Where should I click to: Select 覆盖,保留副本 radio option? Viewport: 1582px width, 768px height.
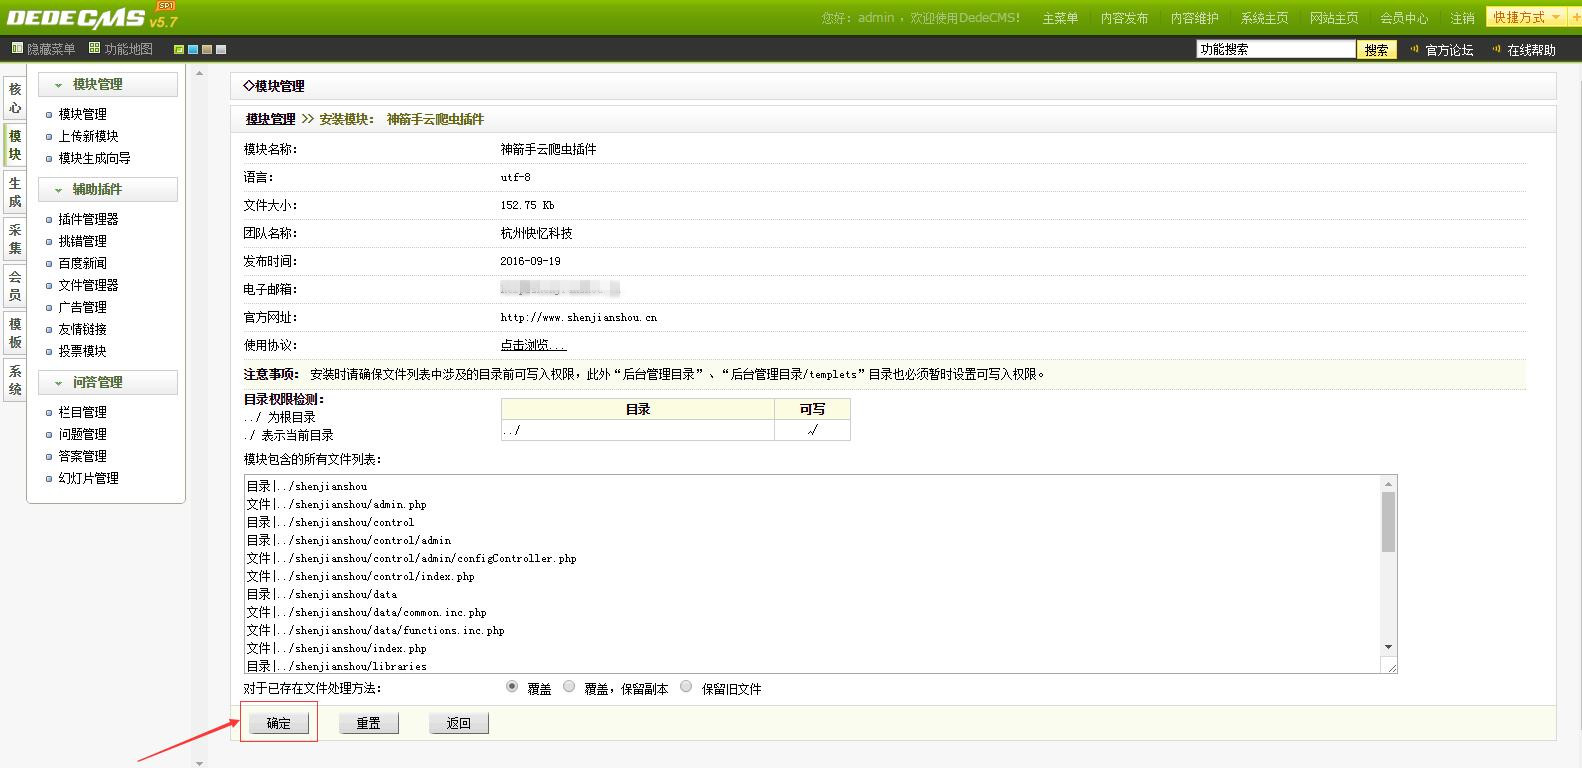(x=569, y=687)
